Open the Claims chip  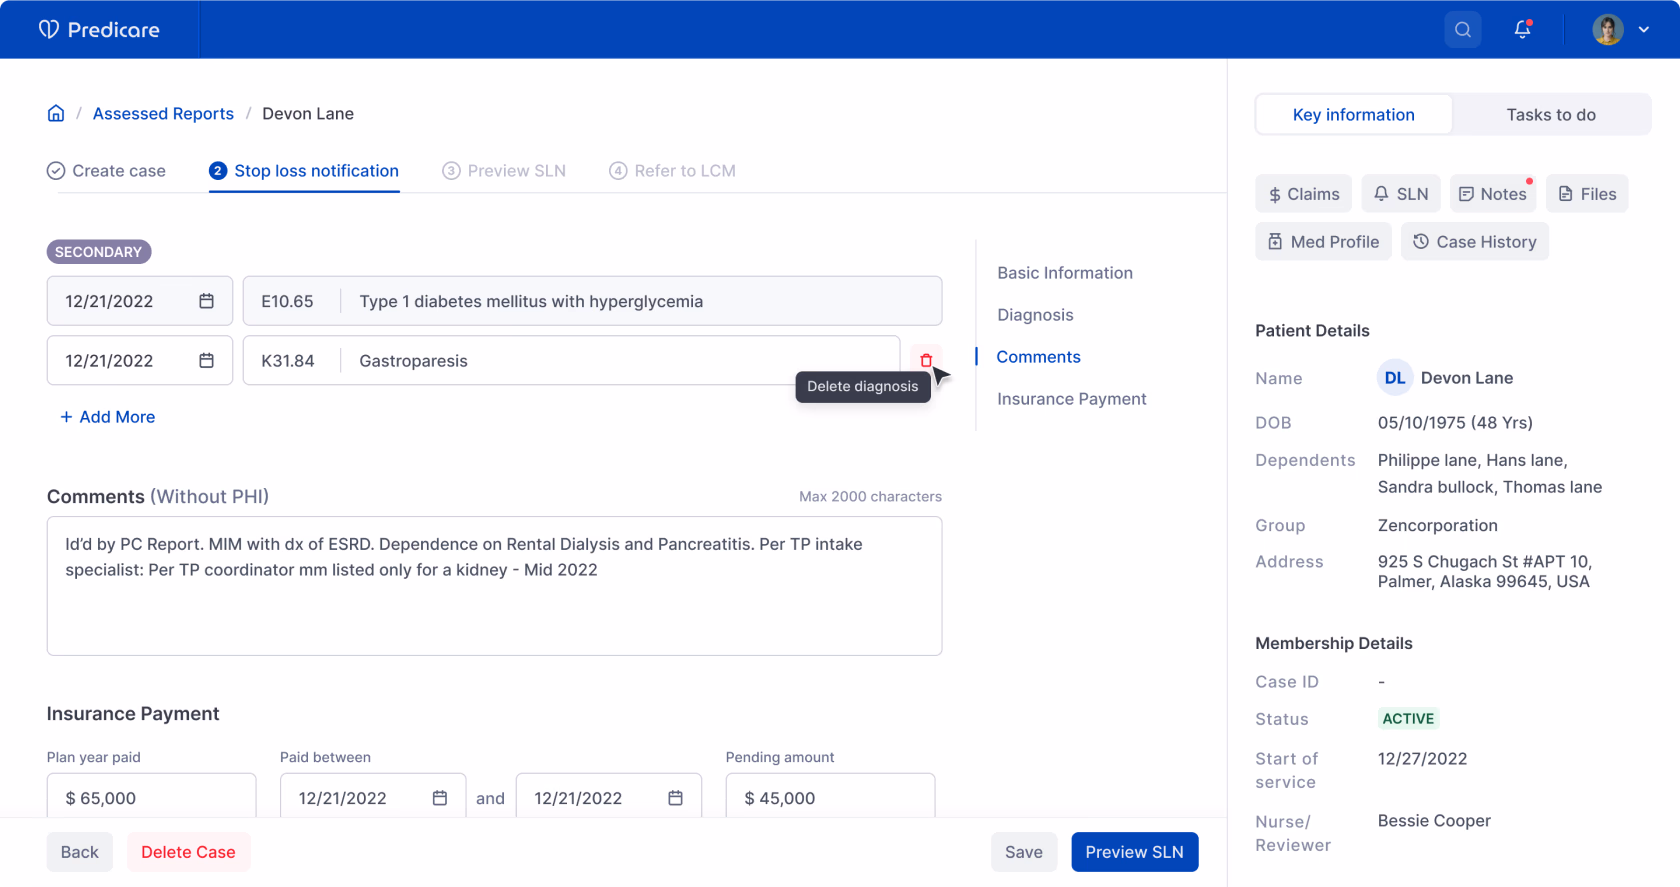click(x=1303, y=194)
